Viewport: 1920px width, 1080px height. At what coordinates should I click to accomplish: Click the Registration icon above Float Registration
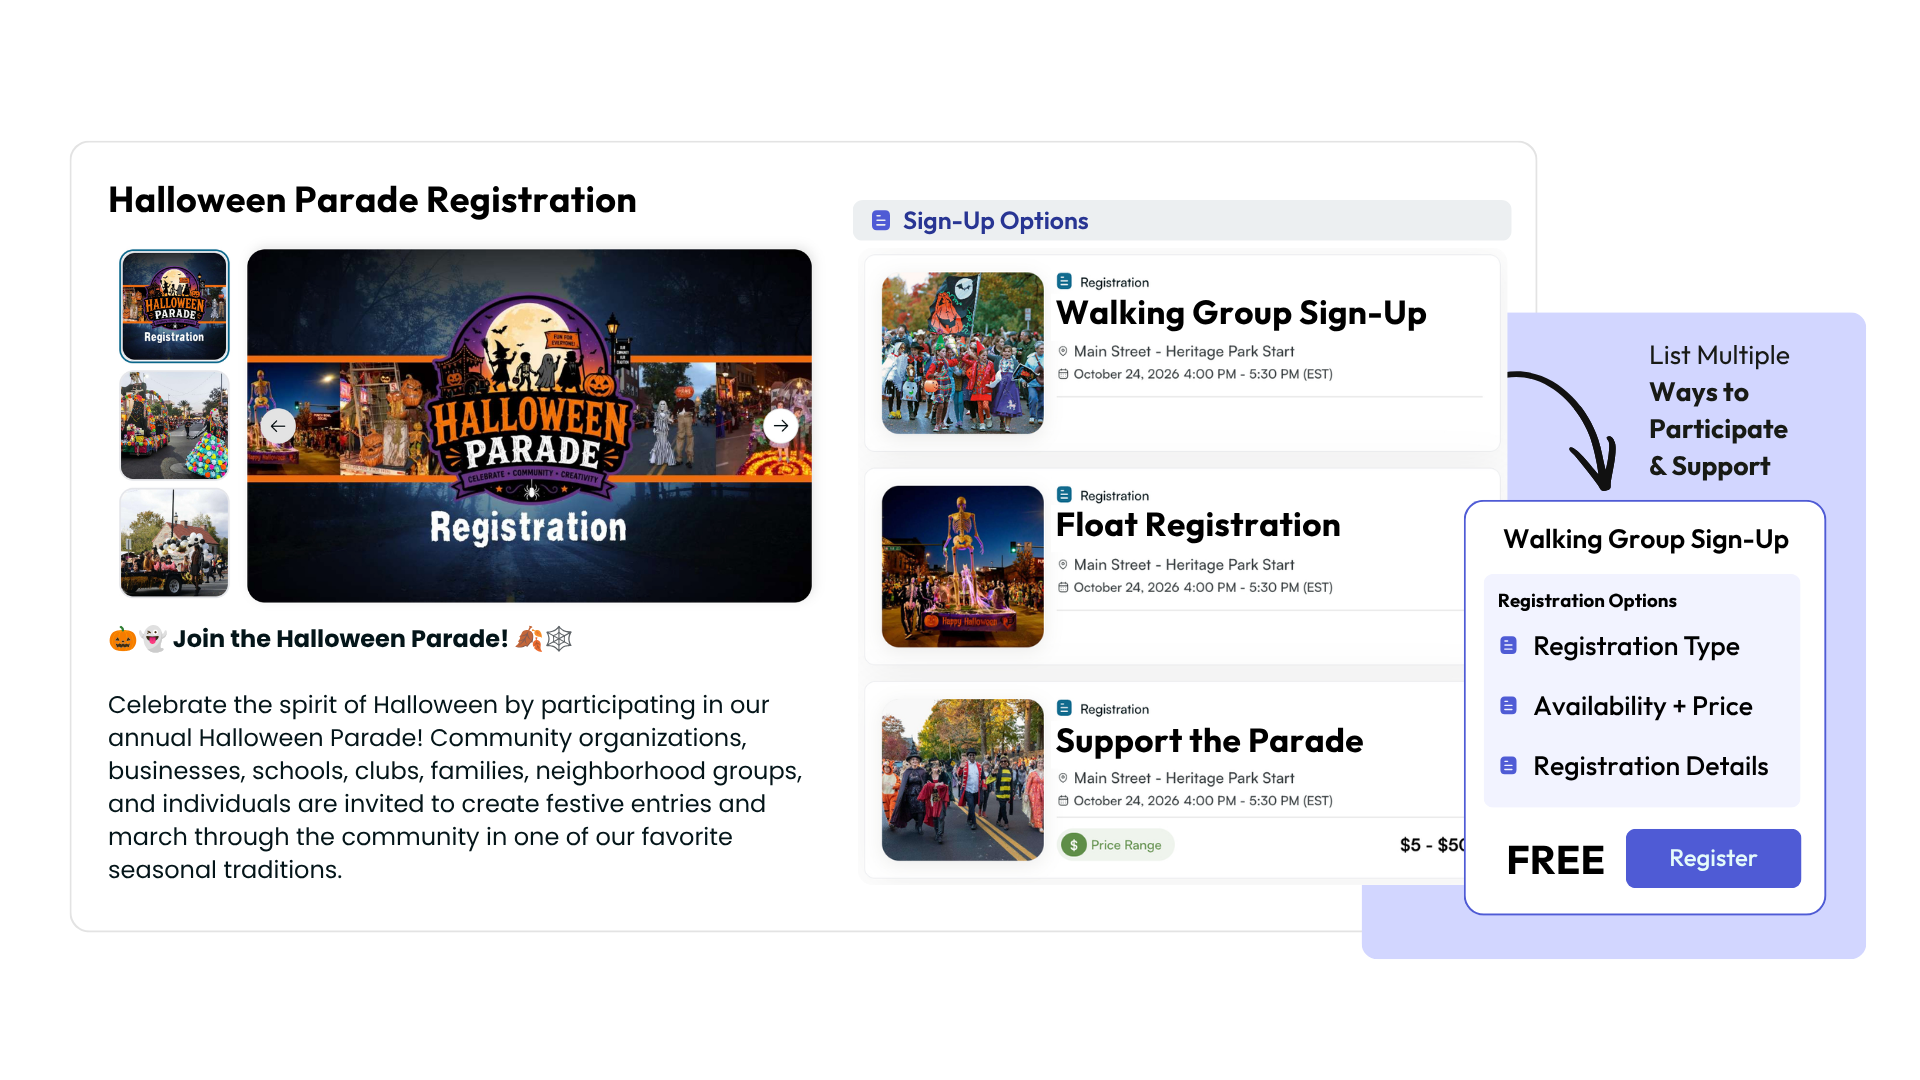(x=1065, y=495)
